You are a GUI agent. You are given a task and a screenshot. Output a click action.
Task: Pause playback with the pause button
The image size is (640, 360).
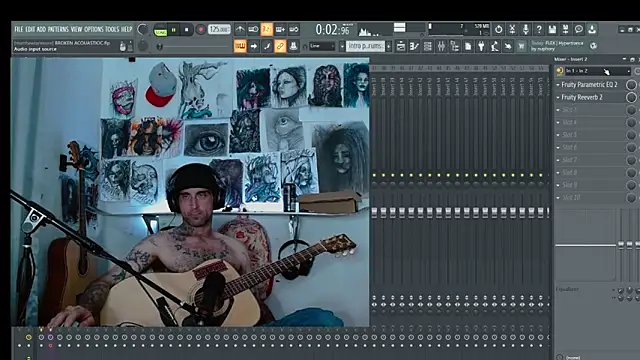pyautogui.click(x=173, y=30)
